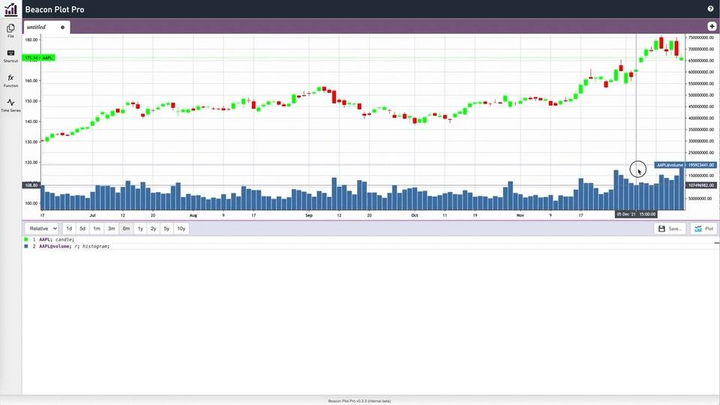Image resolution: width=720 pixels, height=405 pixels.
Task: Open the Function fx panel
Action: tap(11, 81)
